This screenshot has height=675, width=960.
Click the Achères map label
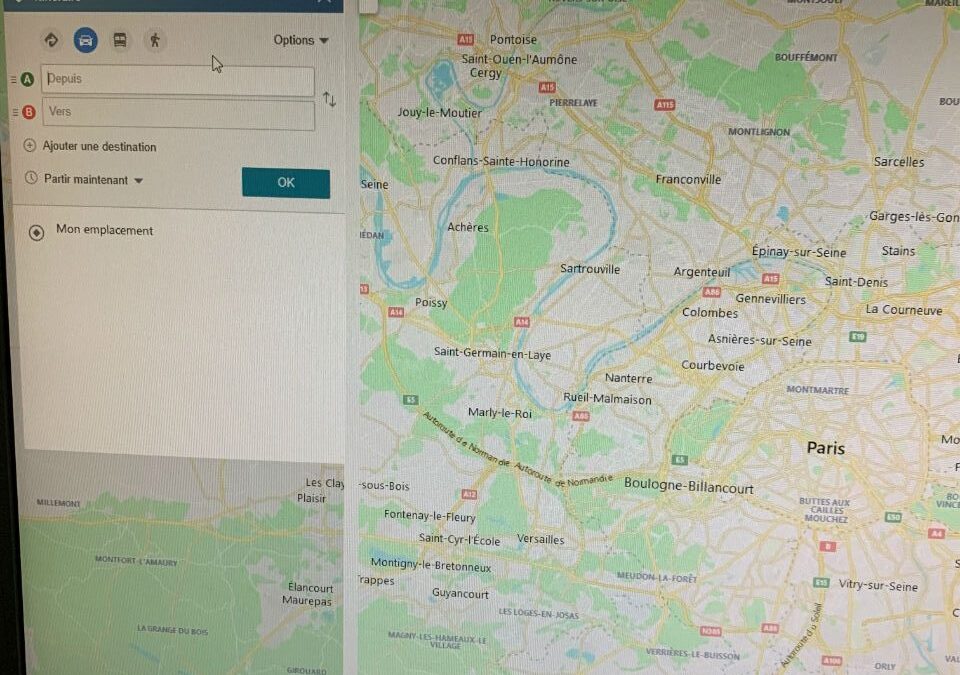[468, 227]
